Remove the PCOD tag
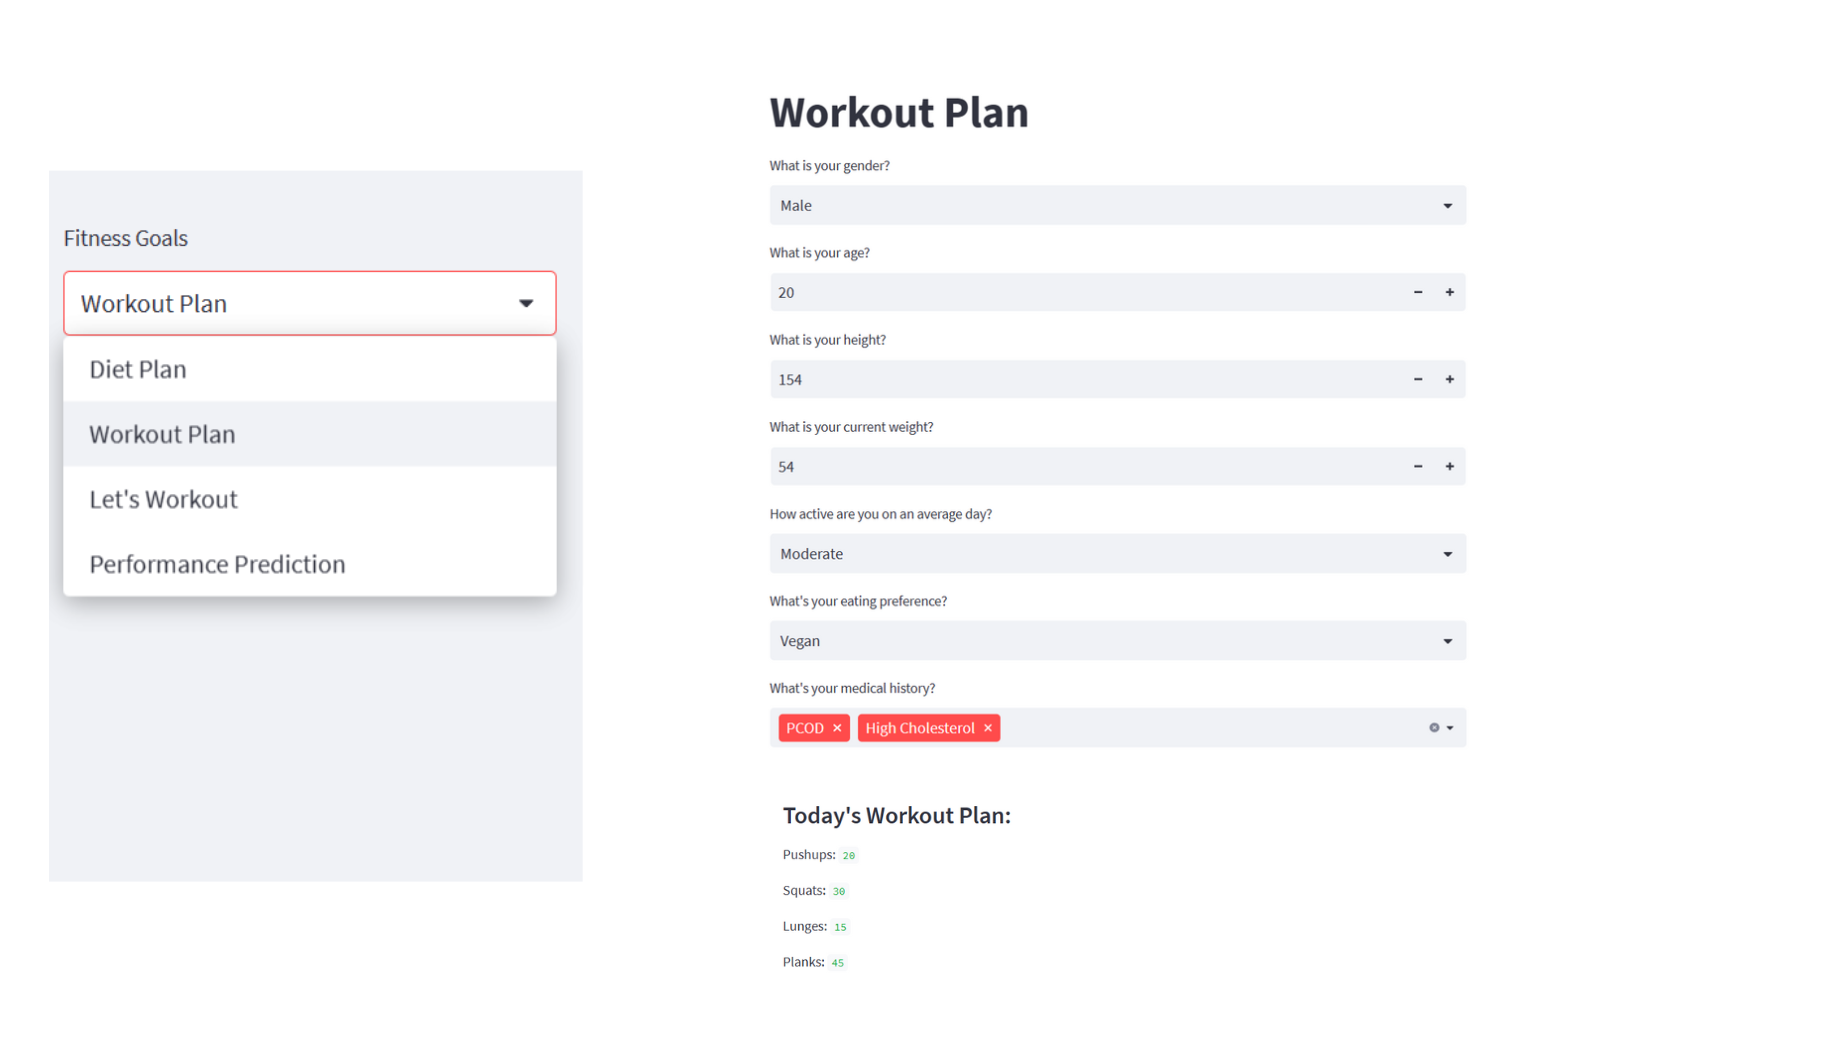This screenshot has height=1037, width=1821. [837, 728]
